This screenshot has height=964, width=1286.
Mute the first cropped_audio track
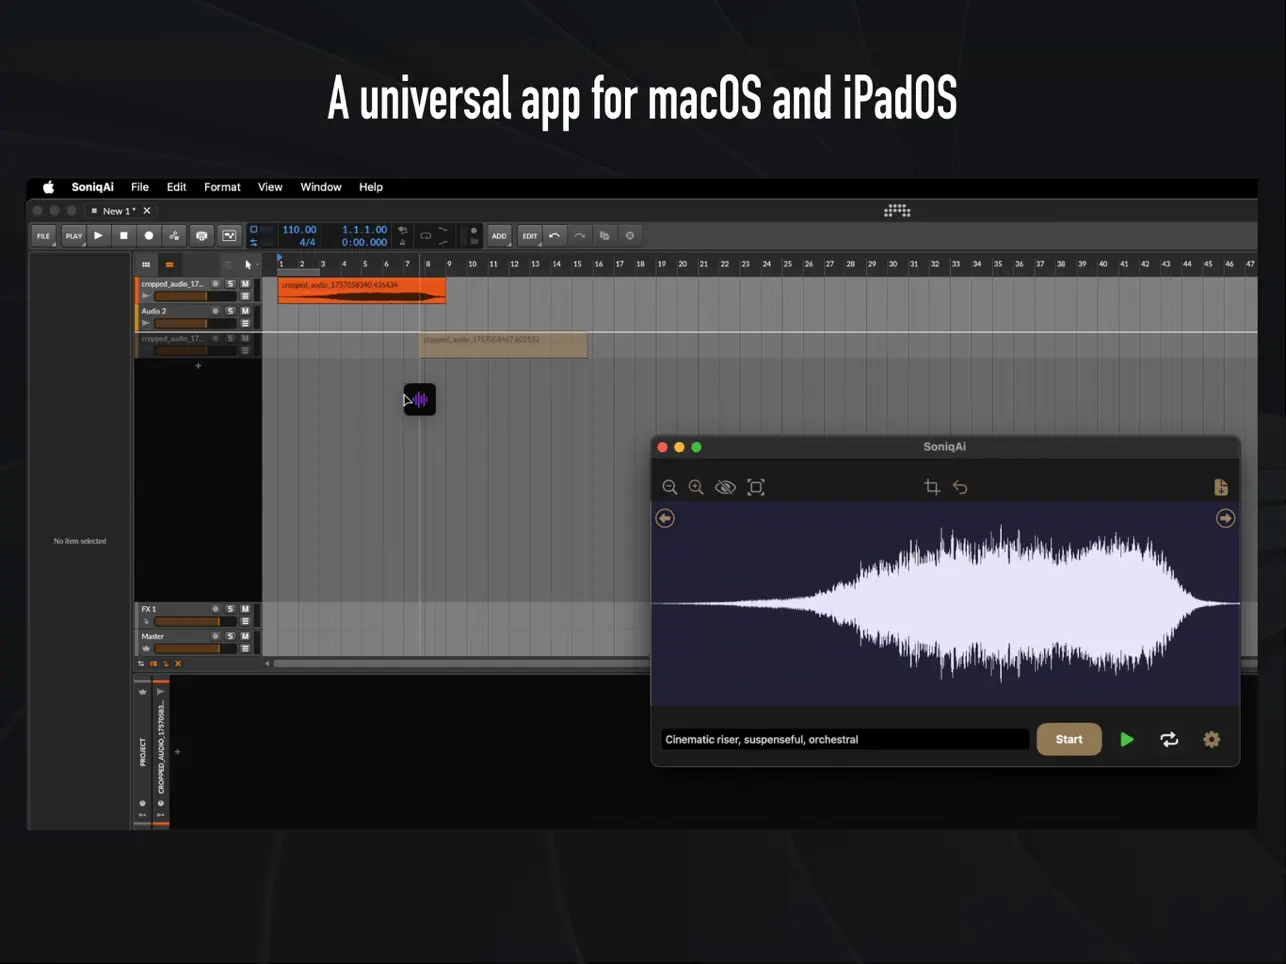pos(245,284)
